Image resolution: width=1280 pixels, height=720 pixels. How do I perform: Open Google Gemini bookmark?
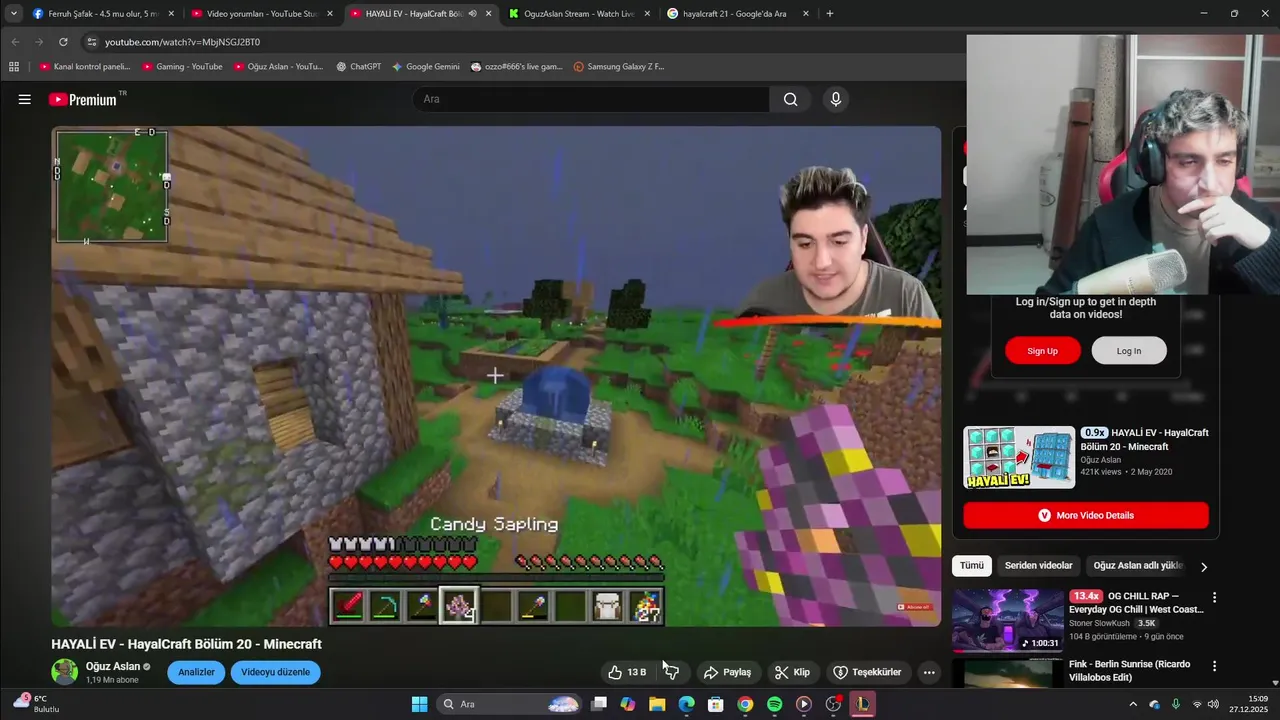pyautogui.click(x=426, y=67)
